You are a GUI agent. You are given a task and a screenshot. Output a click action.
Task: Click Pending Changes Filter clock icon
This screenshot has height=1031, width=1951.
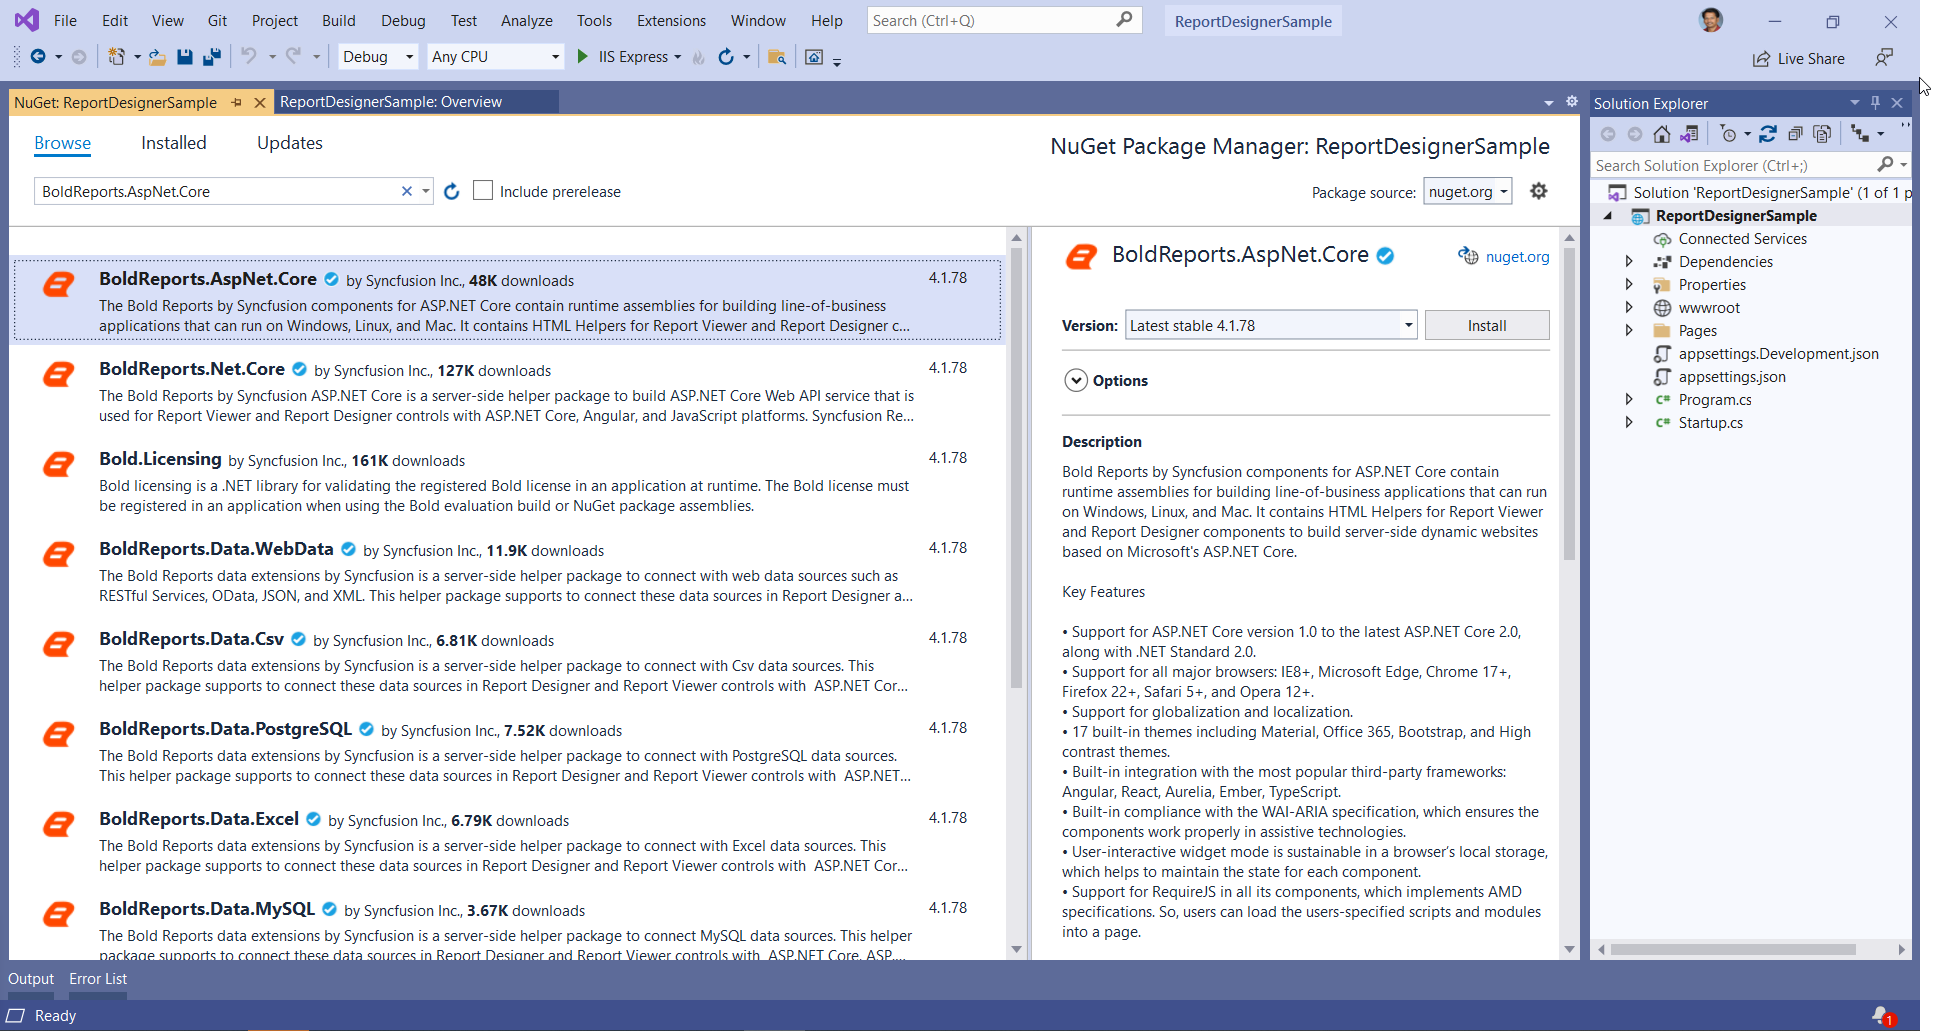point(1728,134)
